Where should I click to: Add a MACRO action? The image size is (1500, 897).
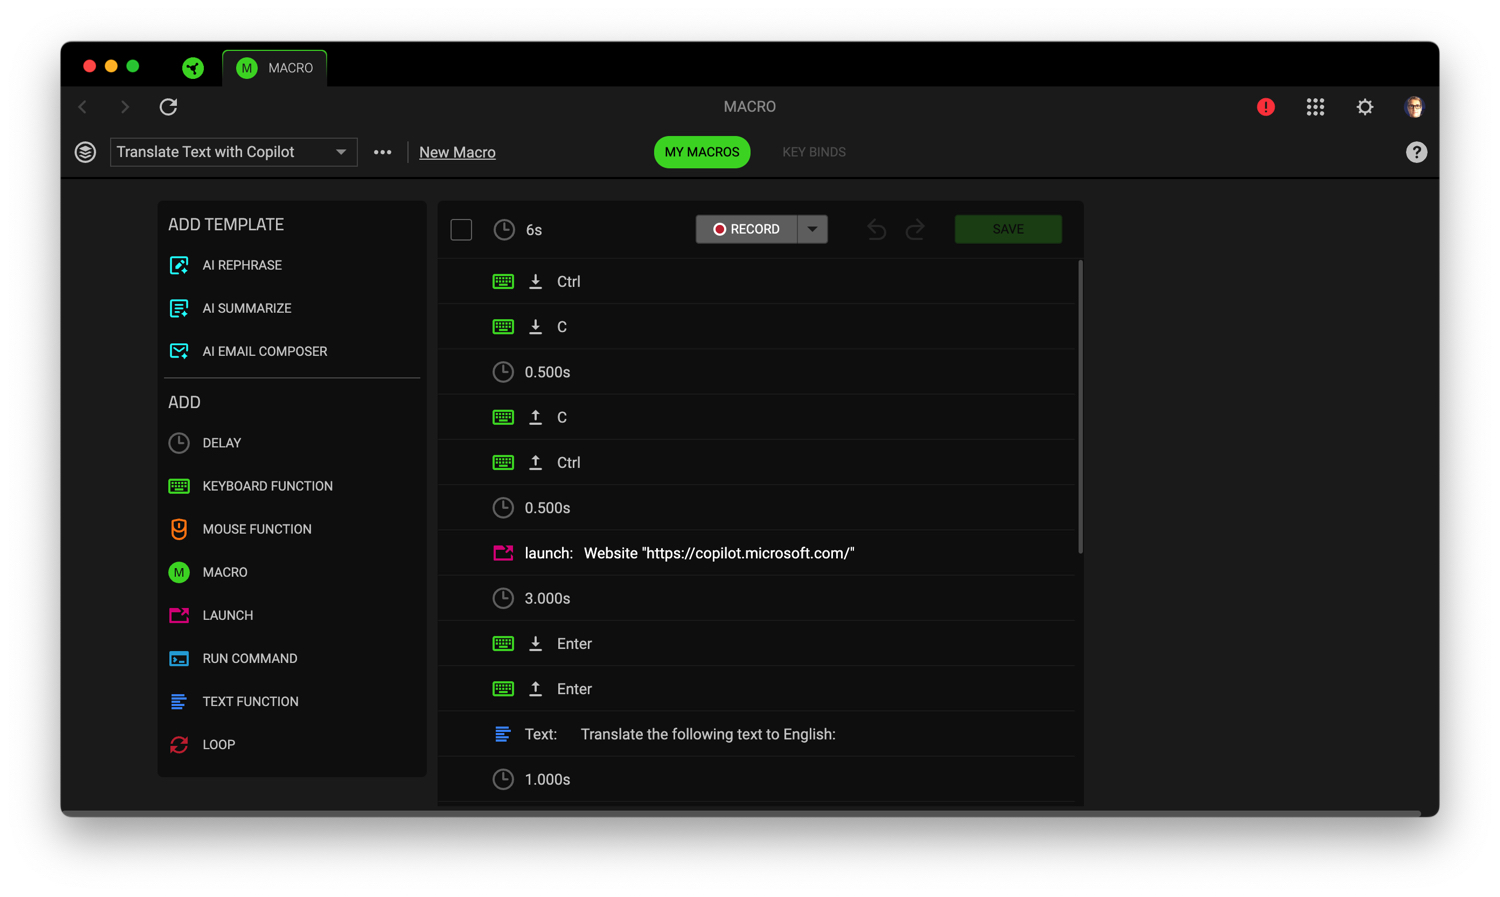225,572
